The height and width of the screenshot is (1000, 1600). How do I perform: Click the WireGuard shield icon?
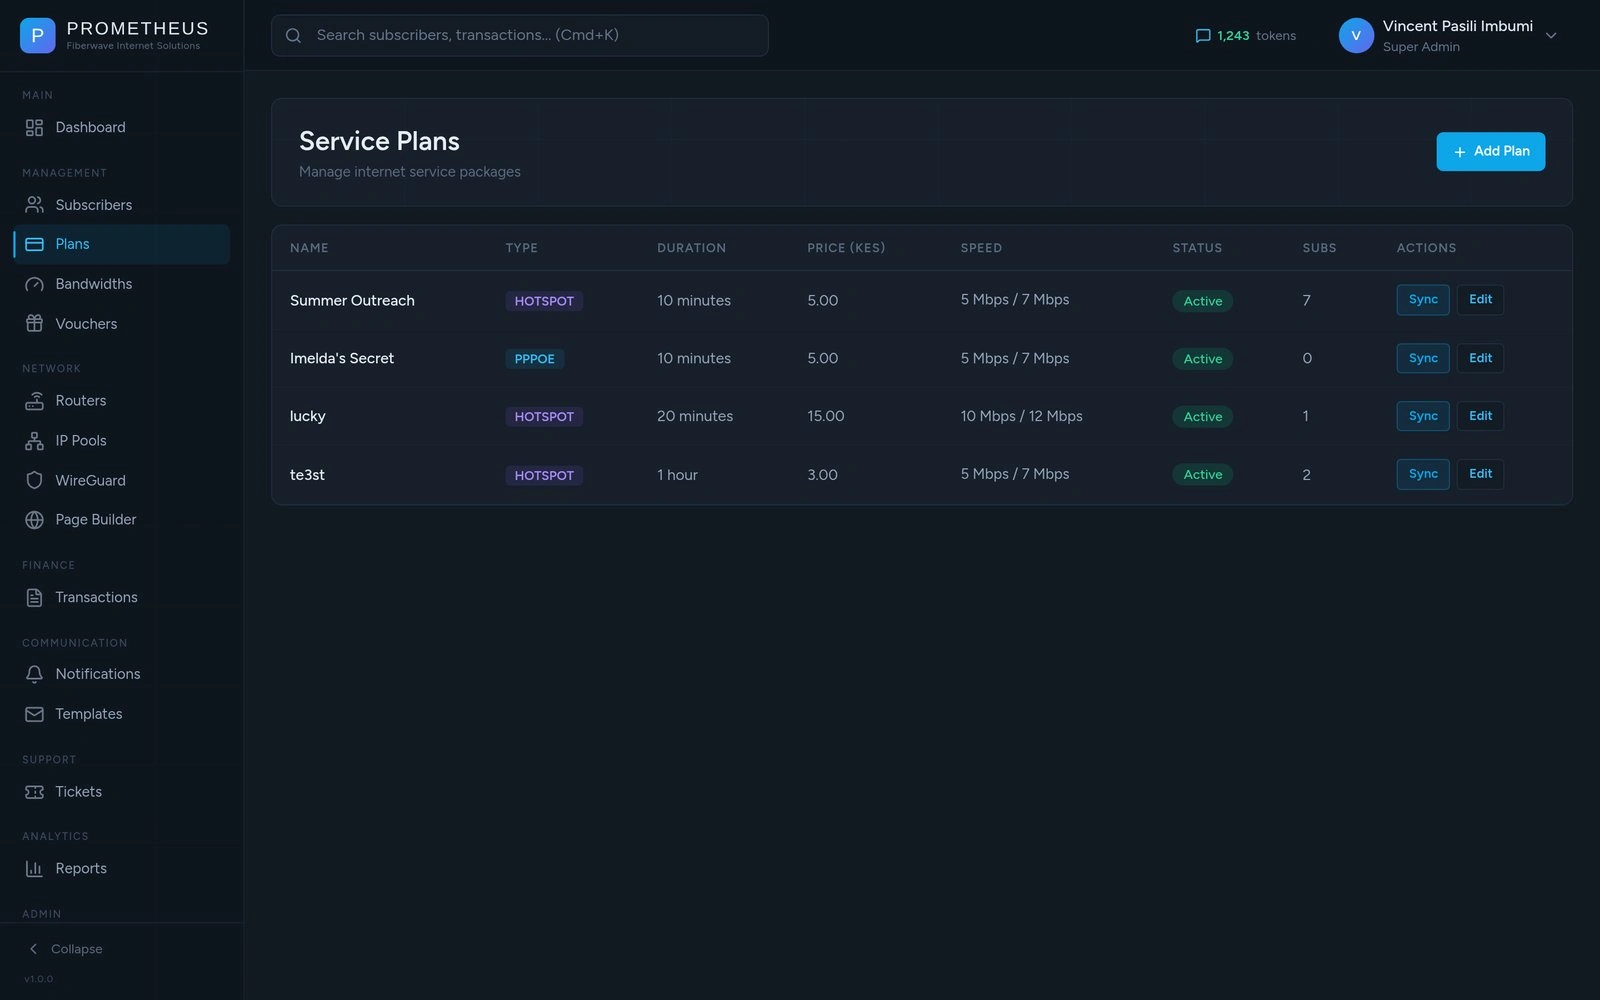[34, 480]
